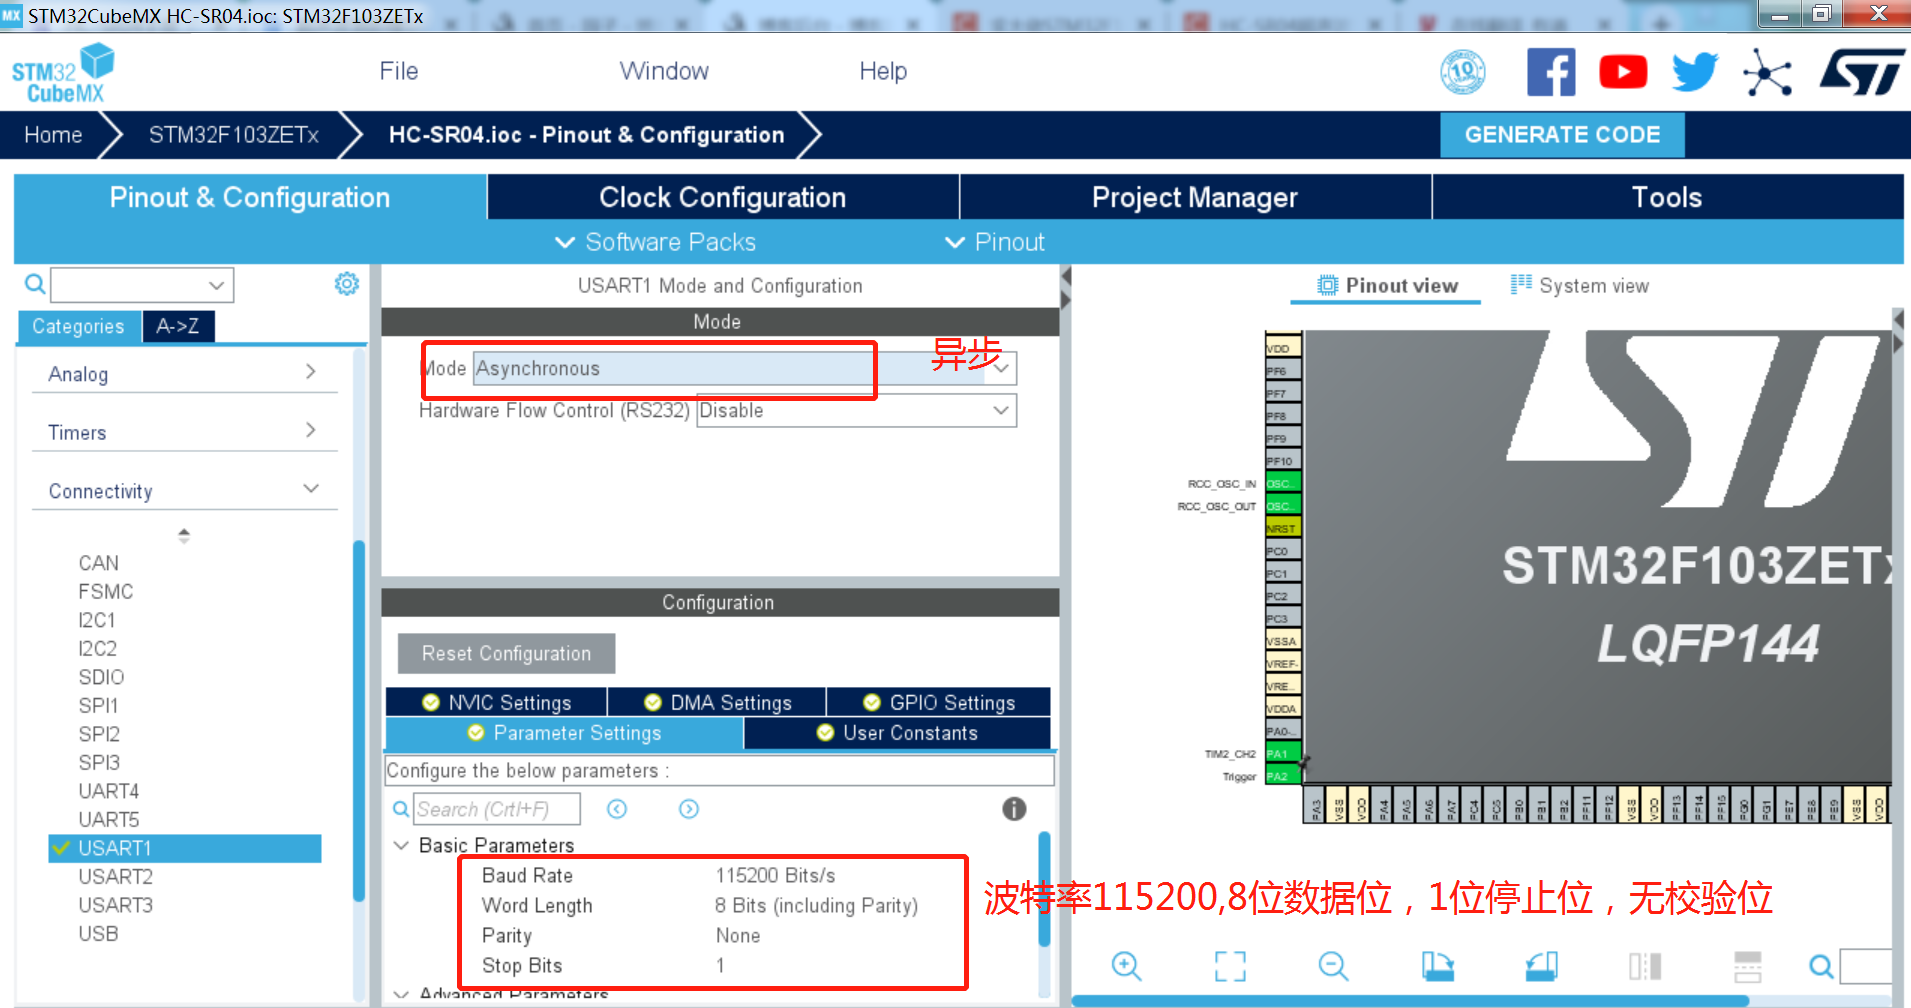Click the Reset Configuration button

(506, 653)
